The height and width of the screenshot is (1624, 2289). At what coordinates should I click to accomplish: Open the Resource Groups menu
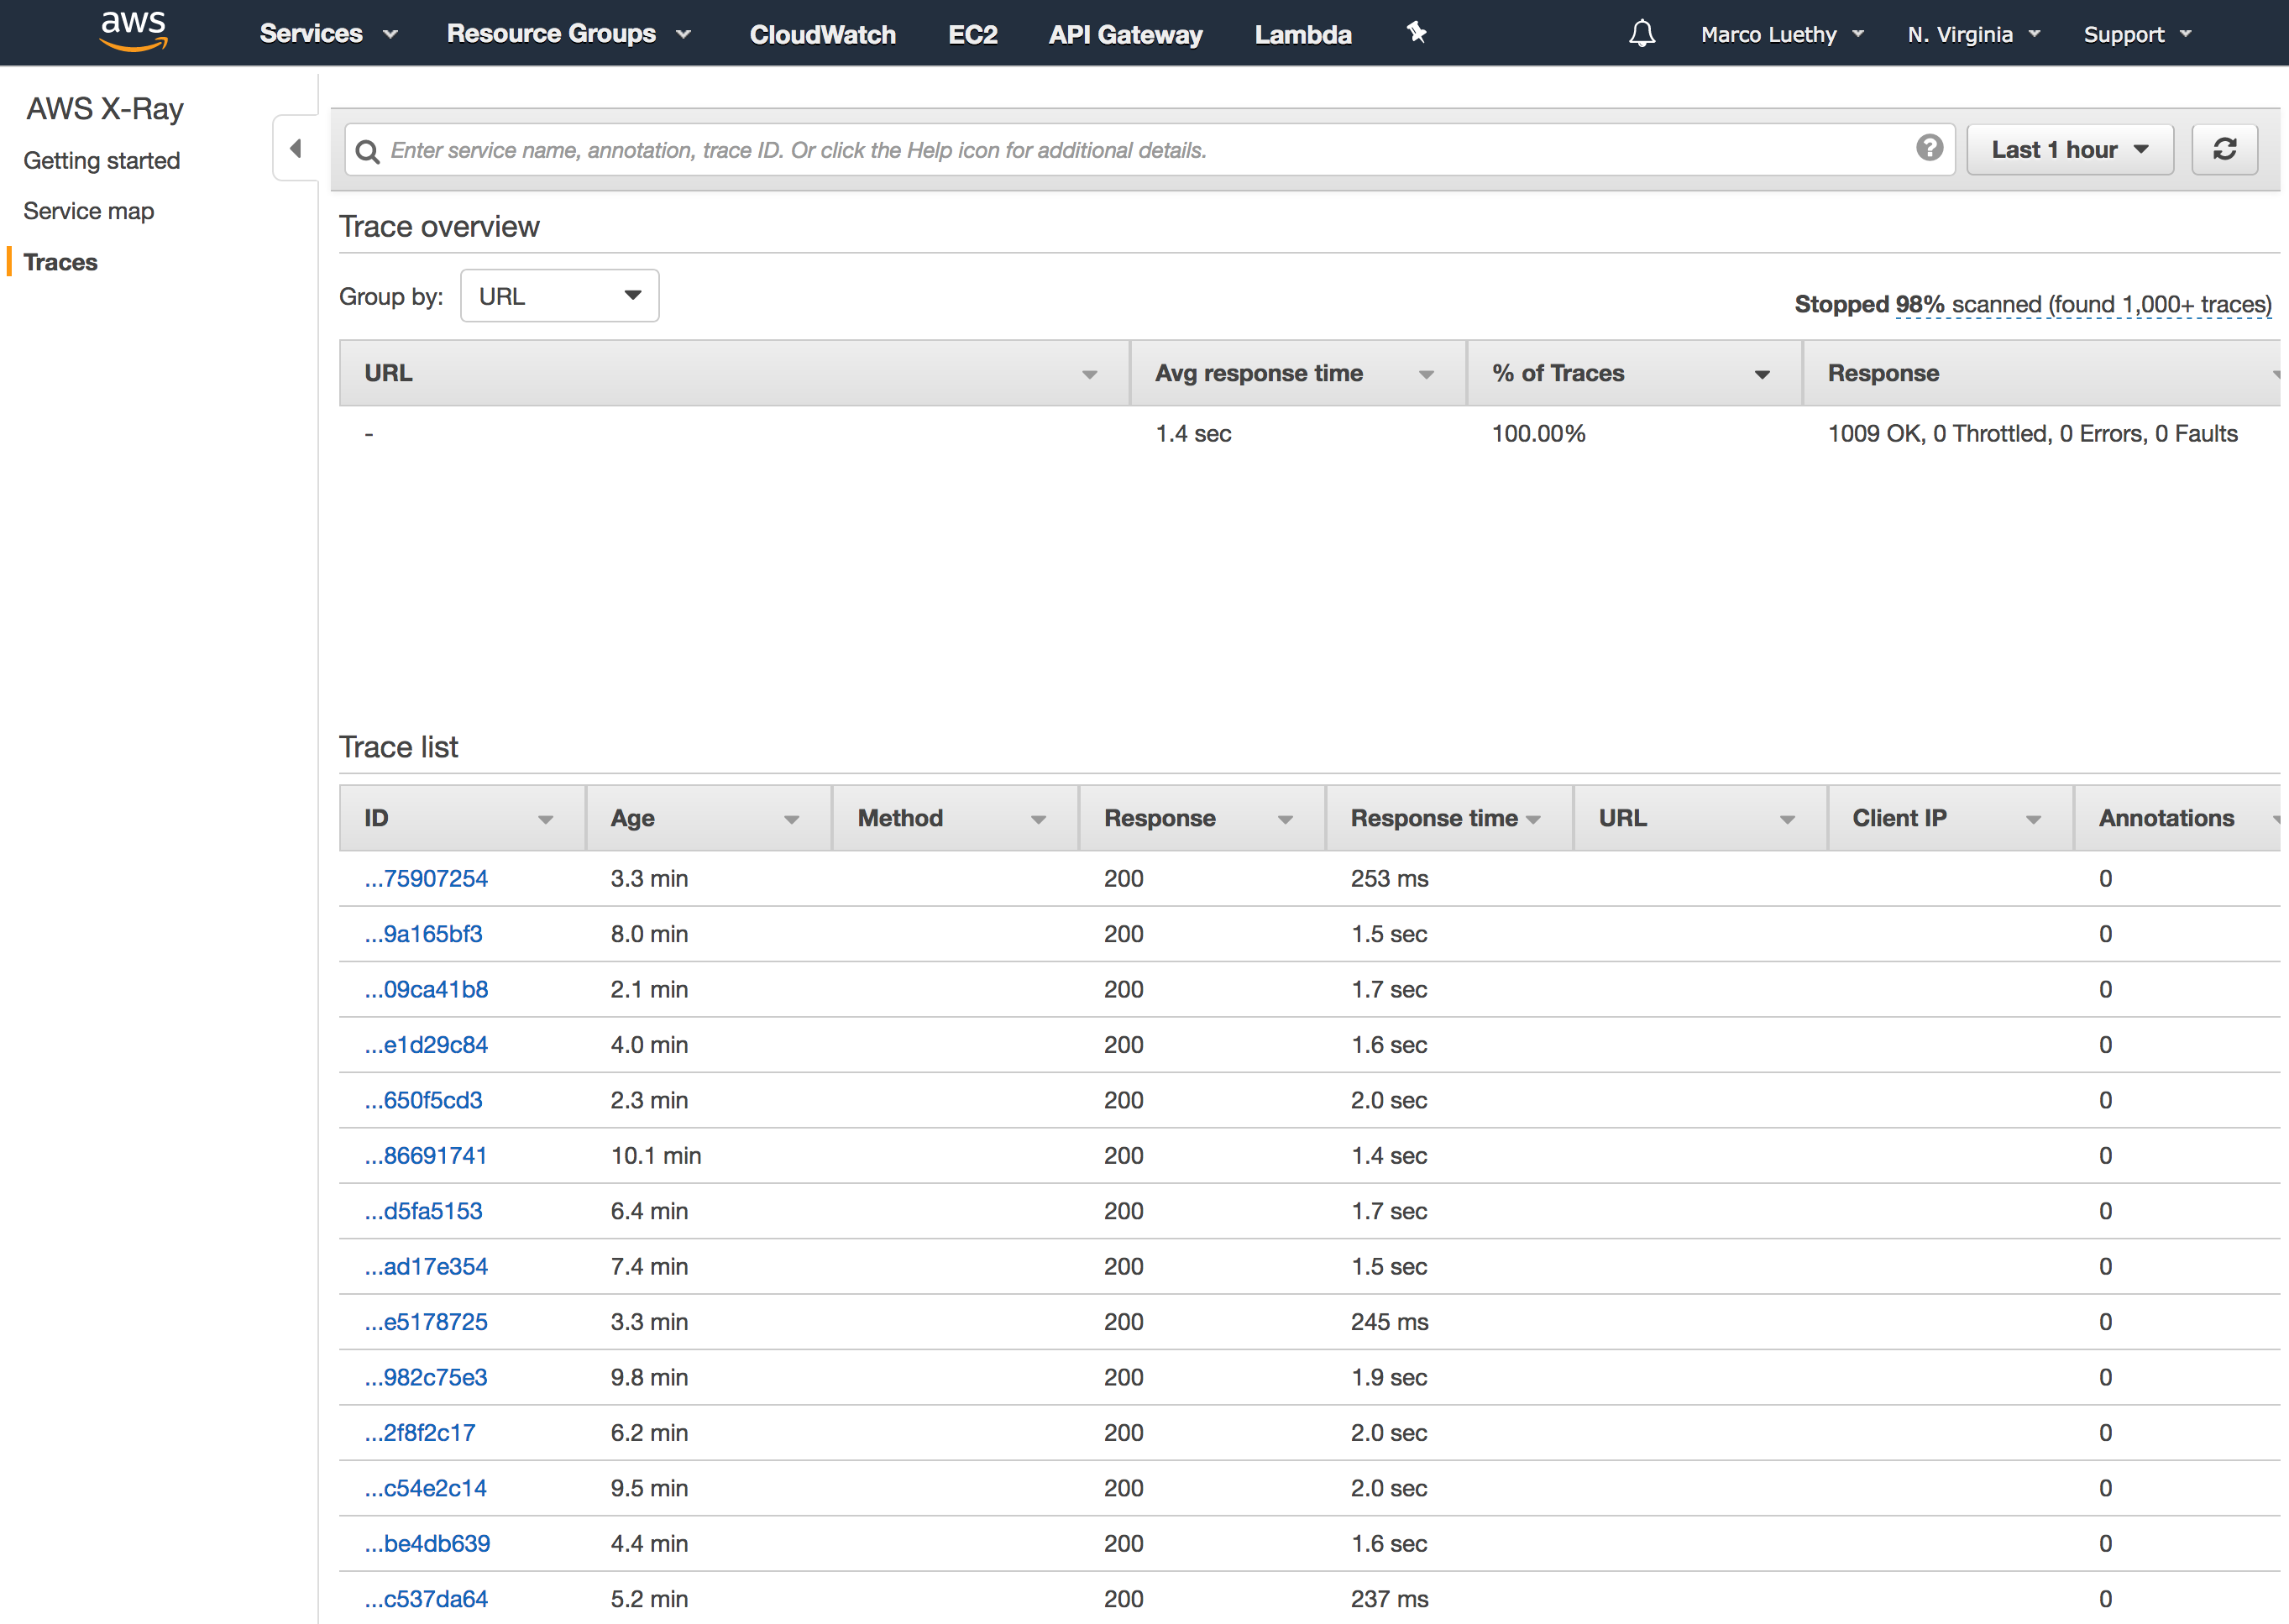pos(569,34)
